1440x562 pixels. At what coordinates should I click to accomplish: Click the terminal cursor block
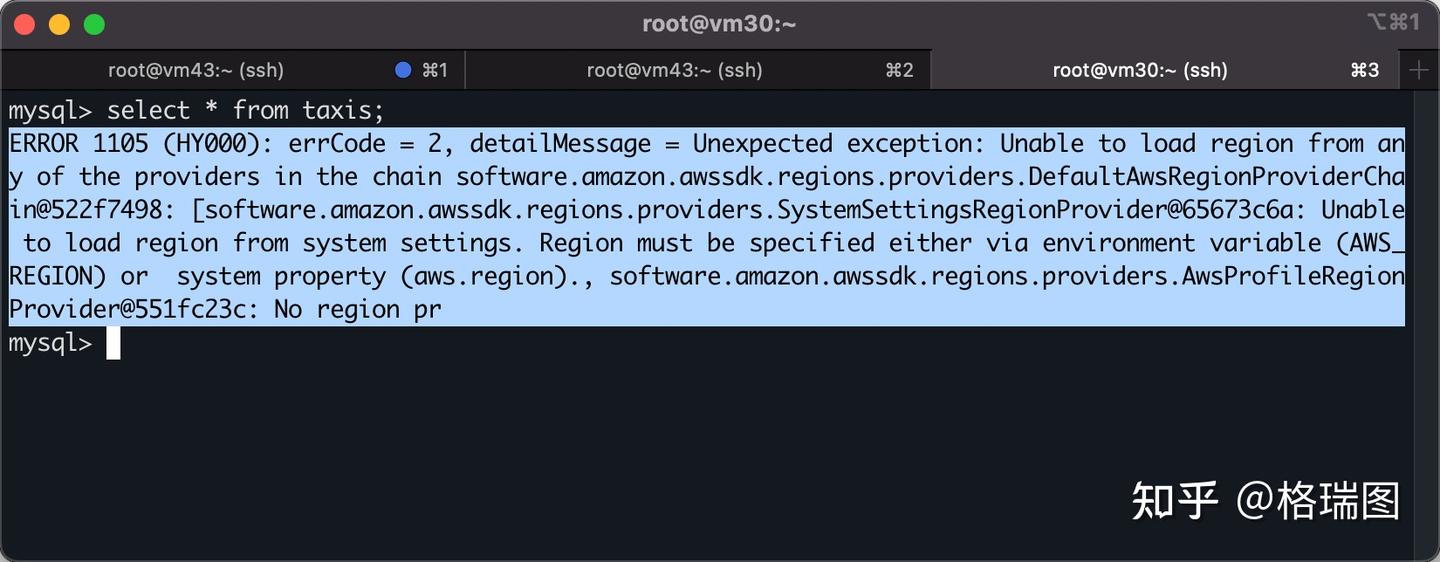click(113, 343)
